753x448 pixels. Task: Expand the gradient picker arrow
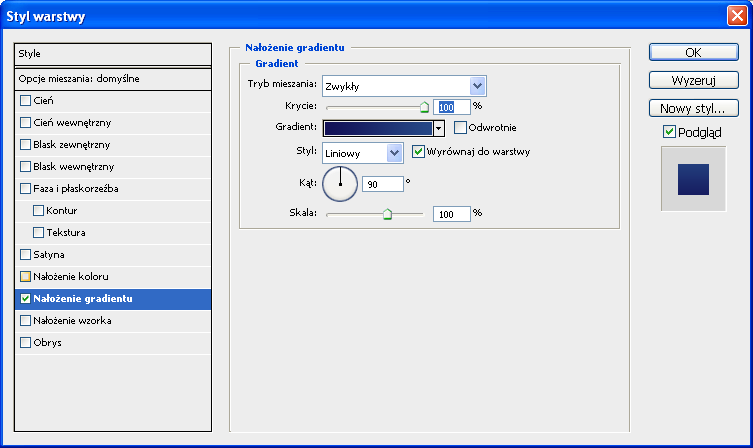438,128
